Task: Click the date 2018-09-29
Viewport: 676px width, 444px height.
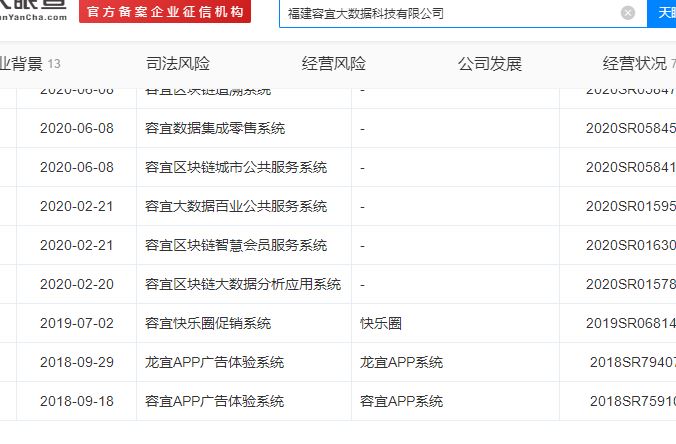Action: (77, 362)
